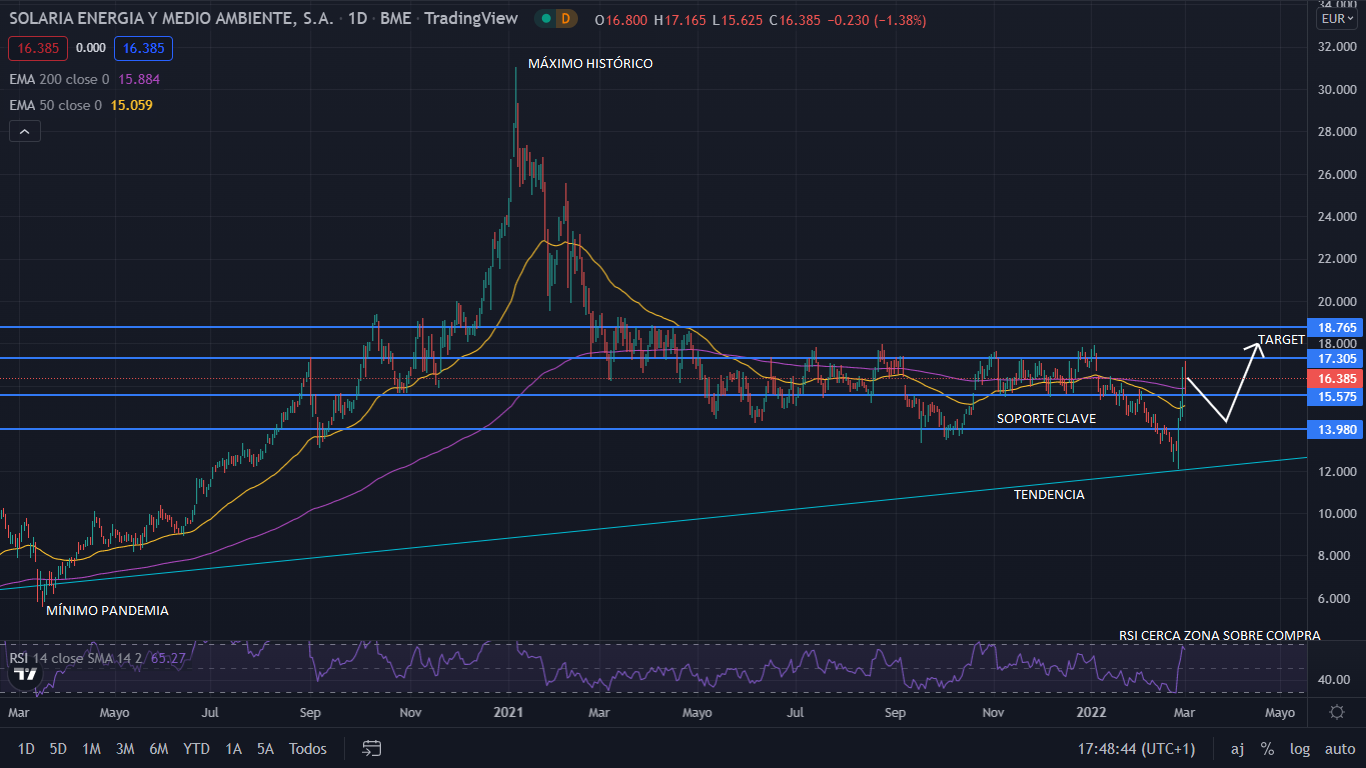Collapse the indicator legend with the arrow
The height and width of the screenshot is (768, 1366).
point(25,131)
